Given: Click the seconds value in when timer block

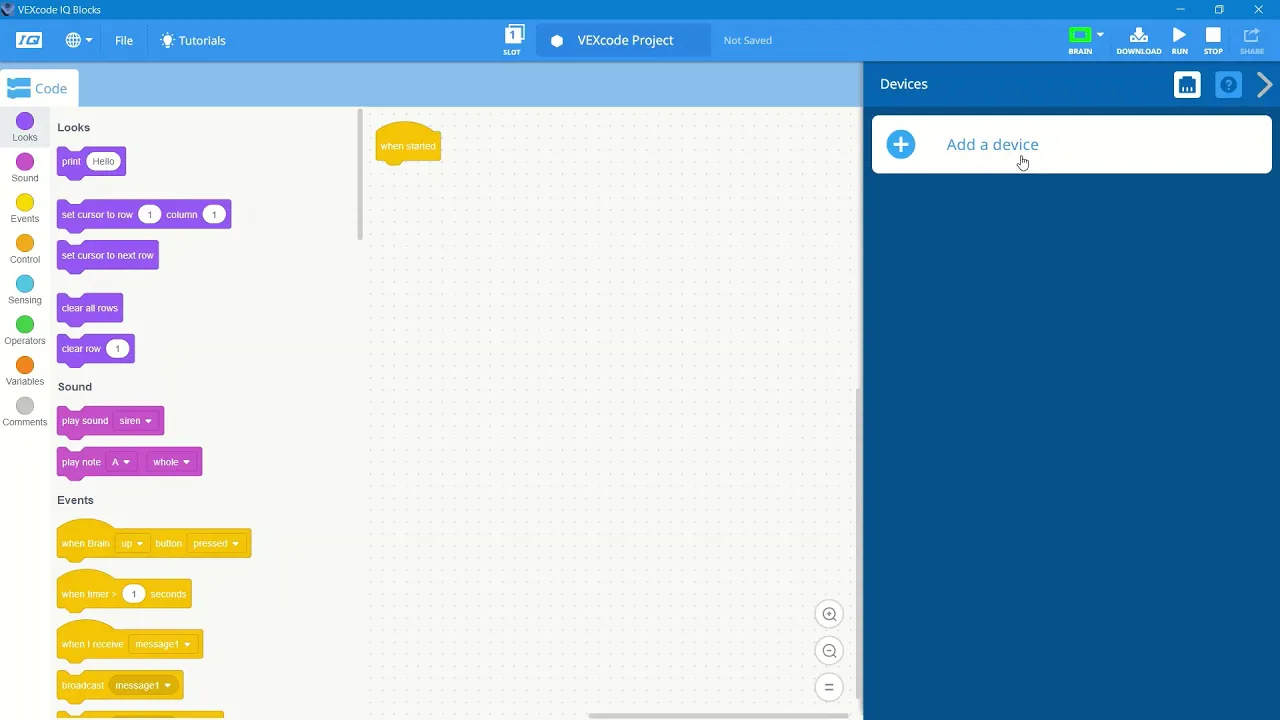Looking at the screenshot, I should coord(133,594).
